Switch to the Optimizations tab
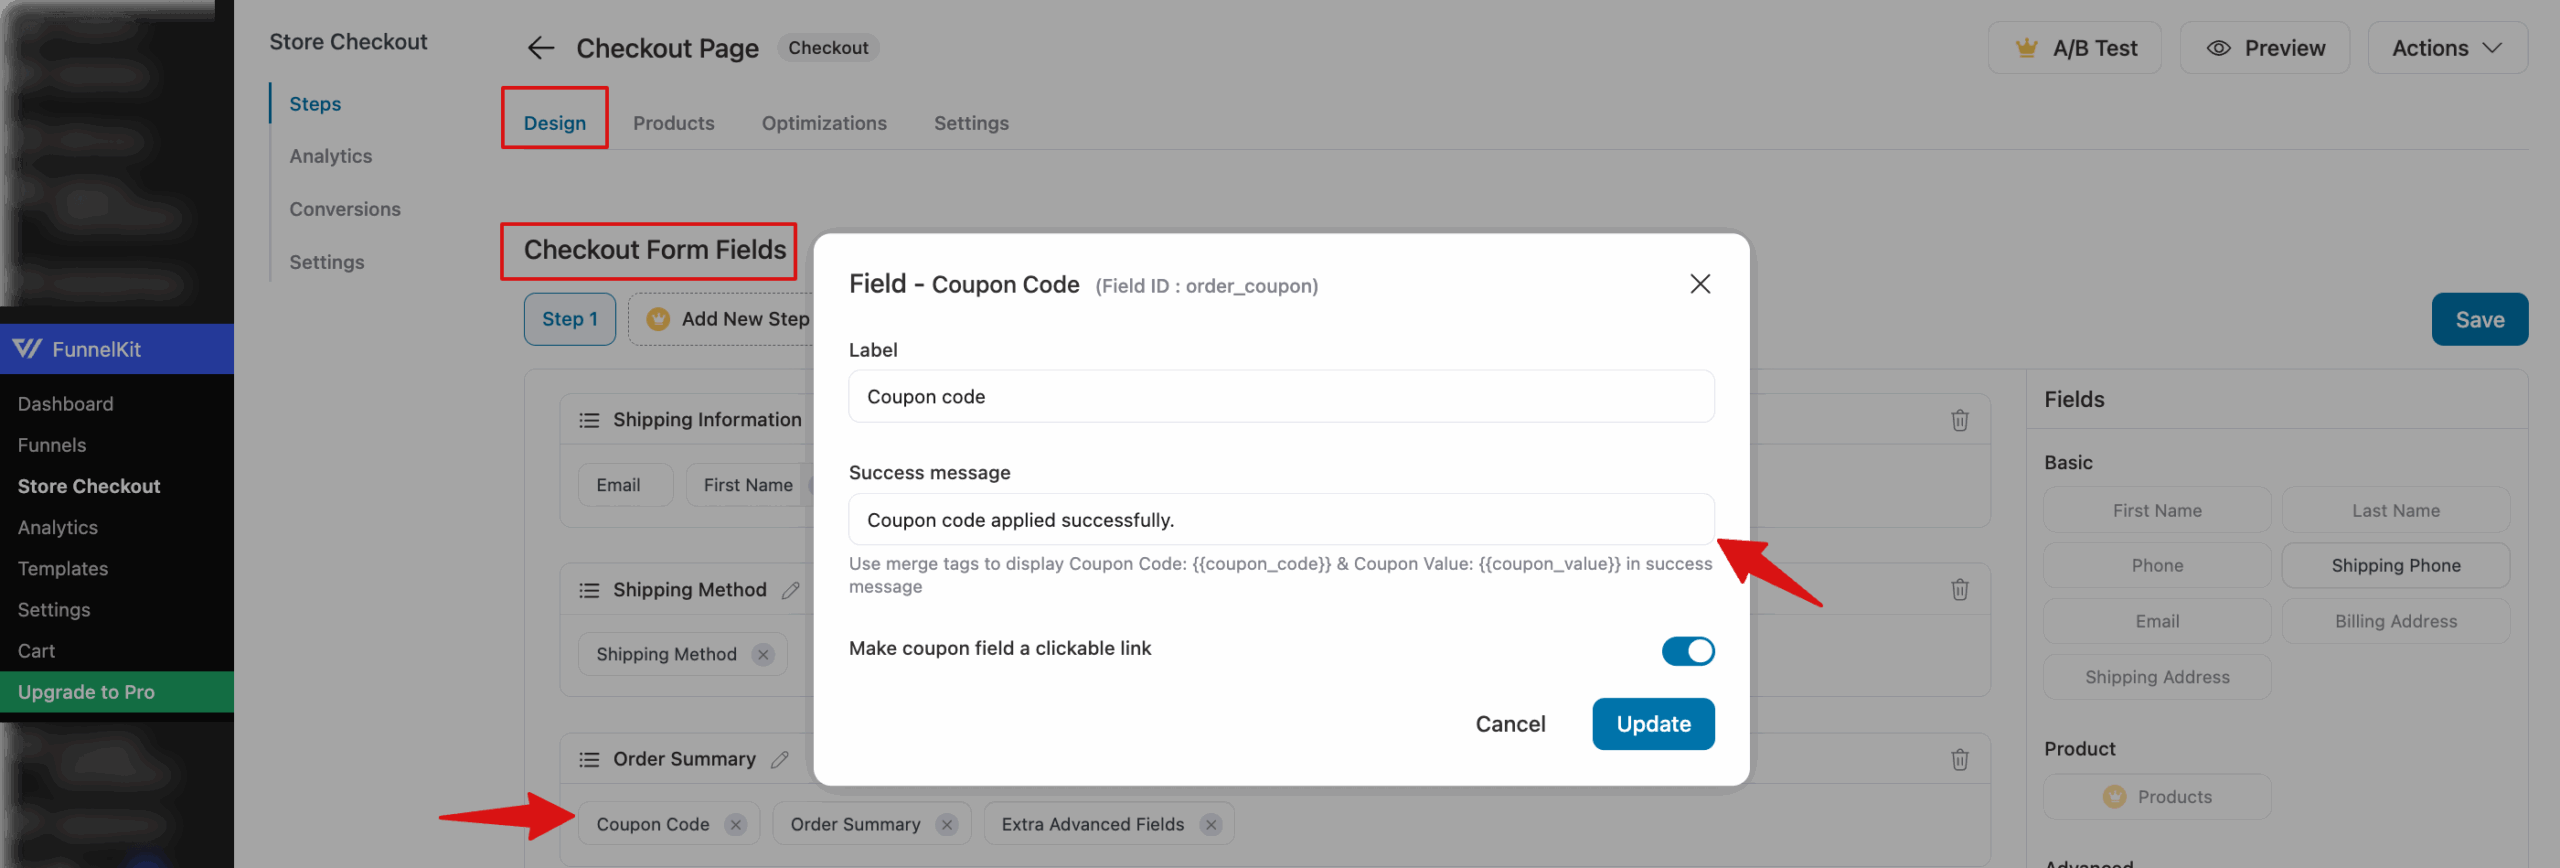This screenshot has width=2560, height=868. (824, 122)
